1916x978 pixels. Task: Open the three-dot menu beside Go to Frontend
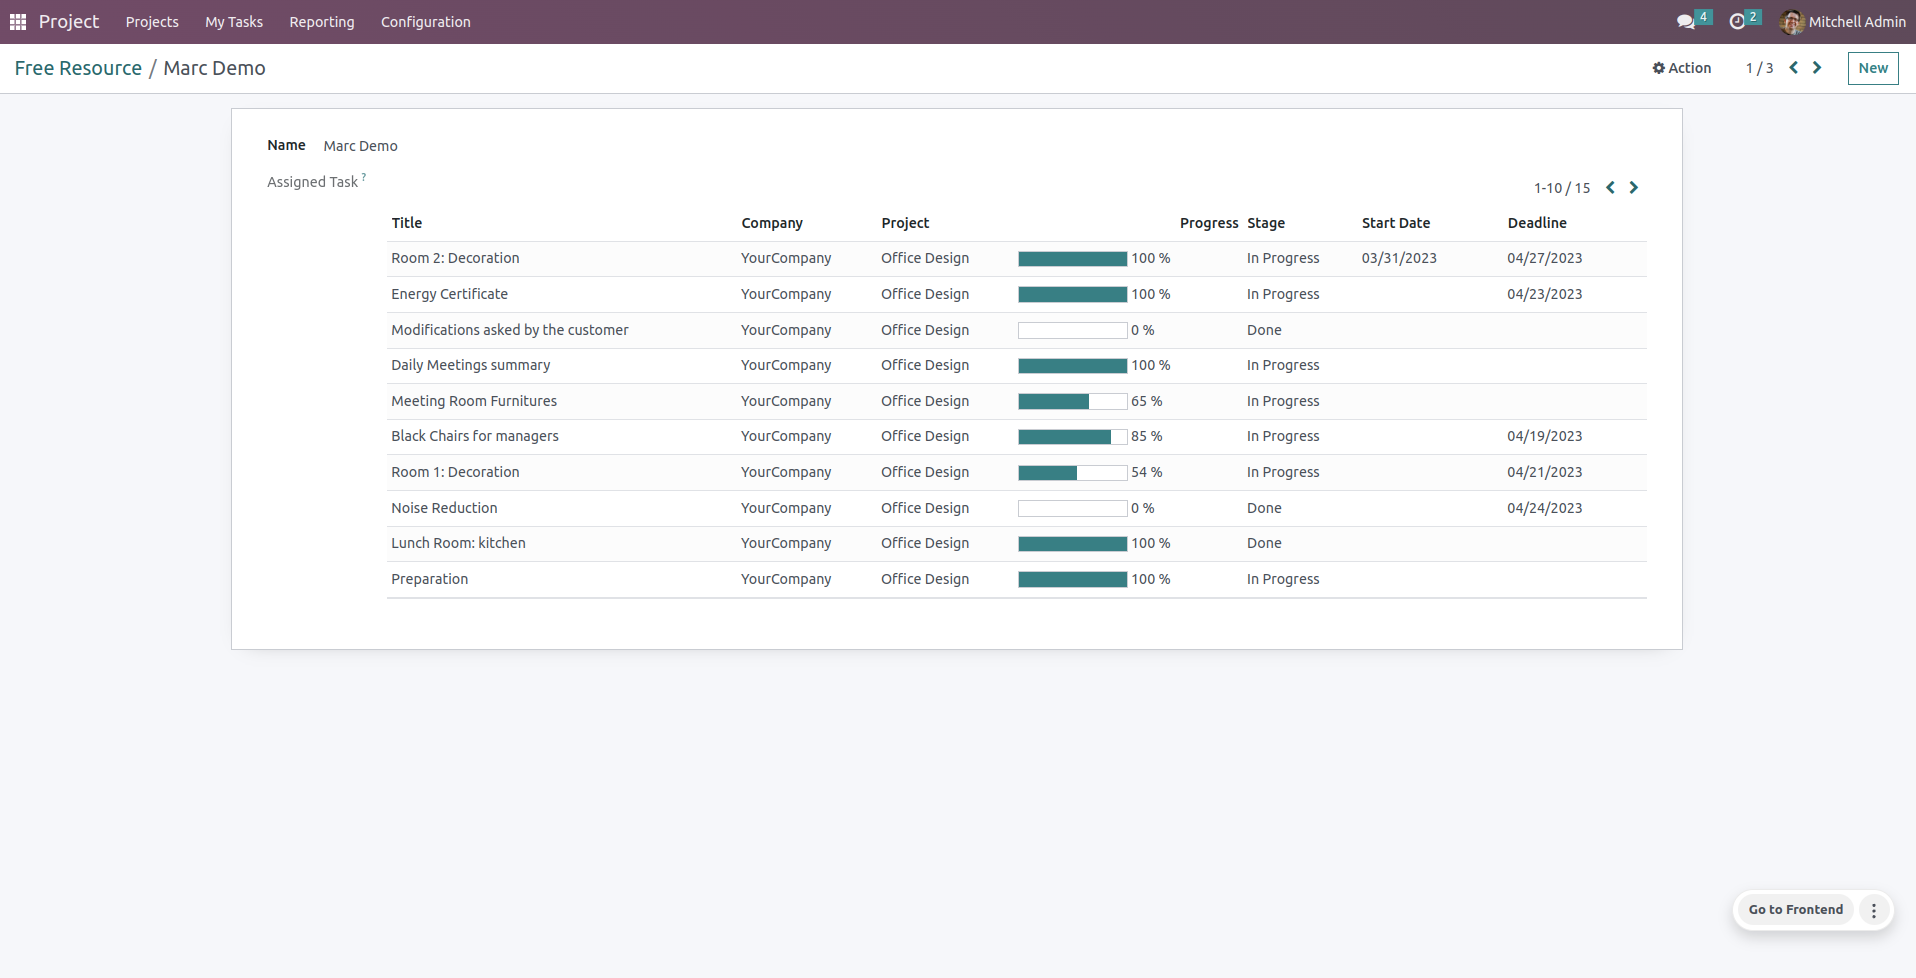pos(1874,910)
